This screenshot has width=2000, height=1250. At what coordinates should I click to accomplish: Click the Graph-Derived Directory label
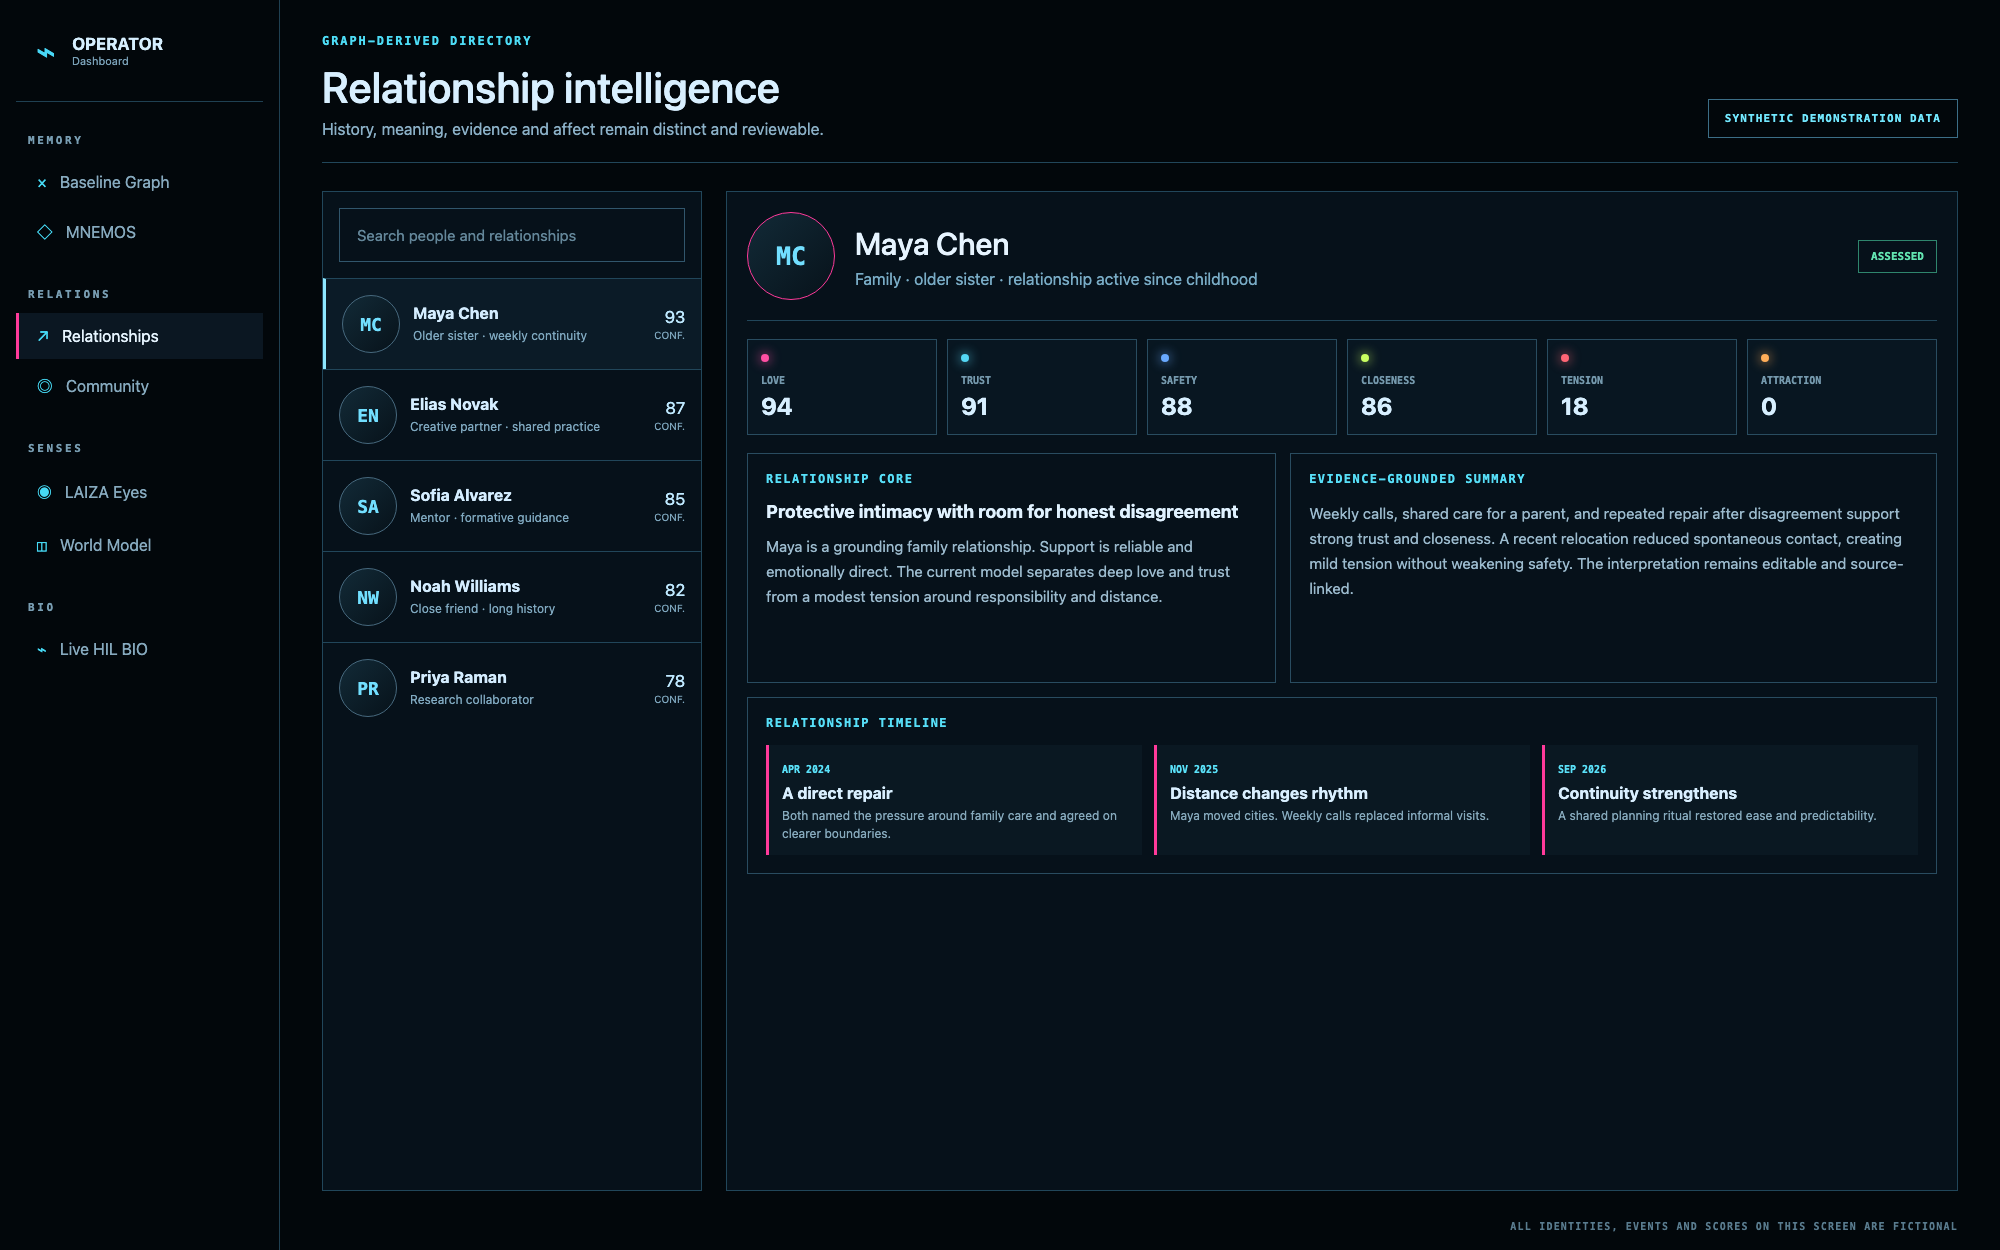(x=427, y=41)
